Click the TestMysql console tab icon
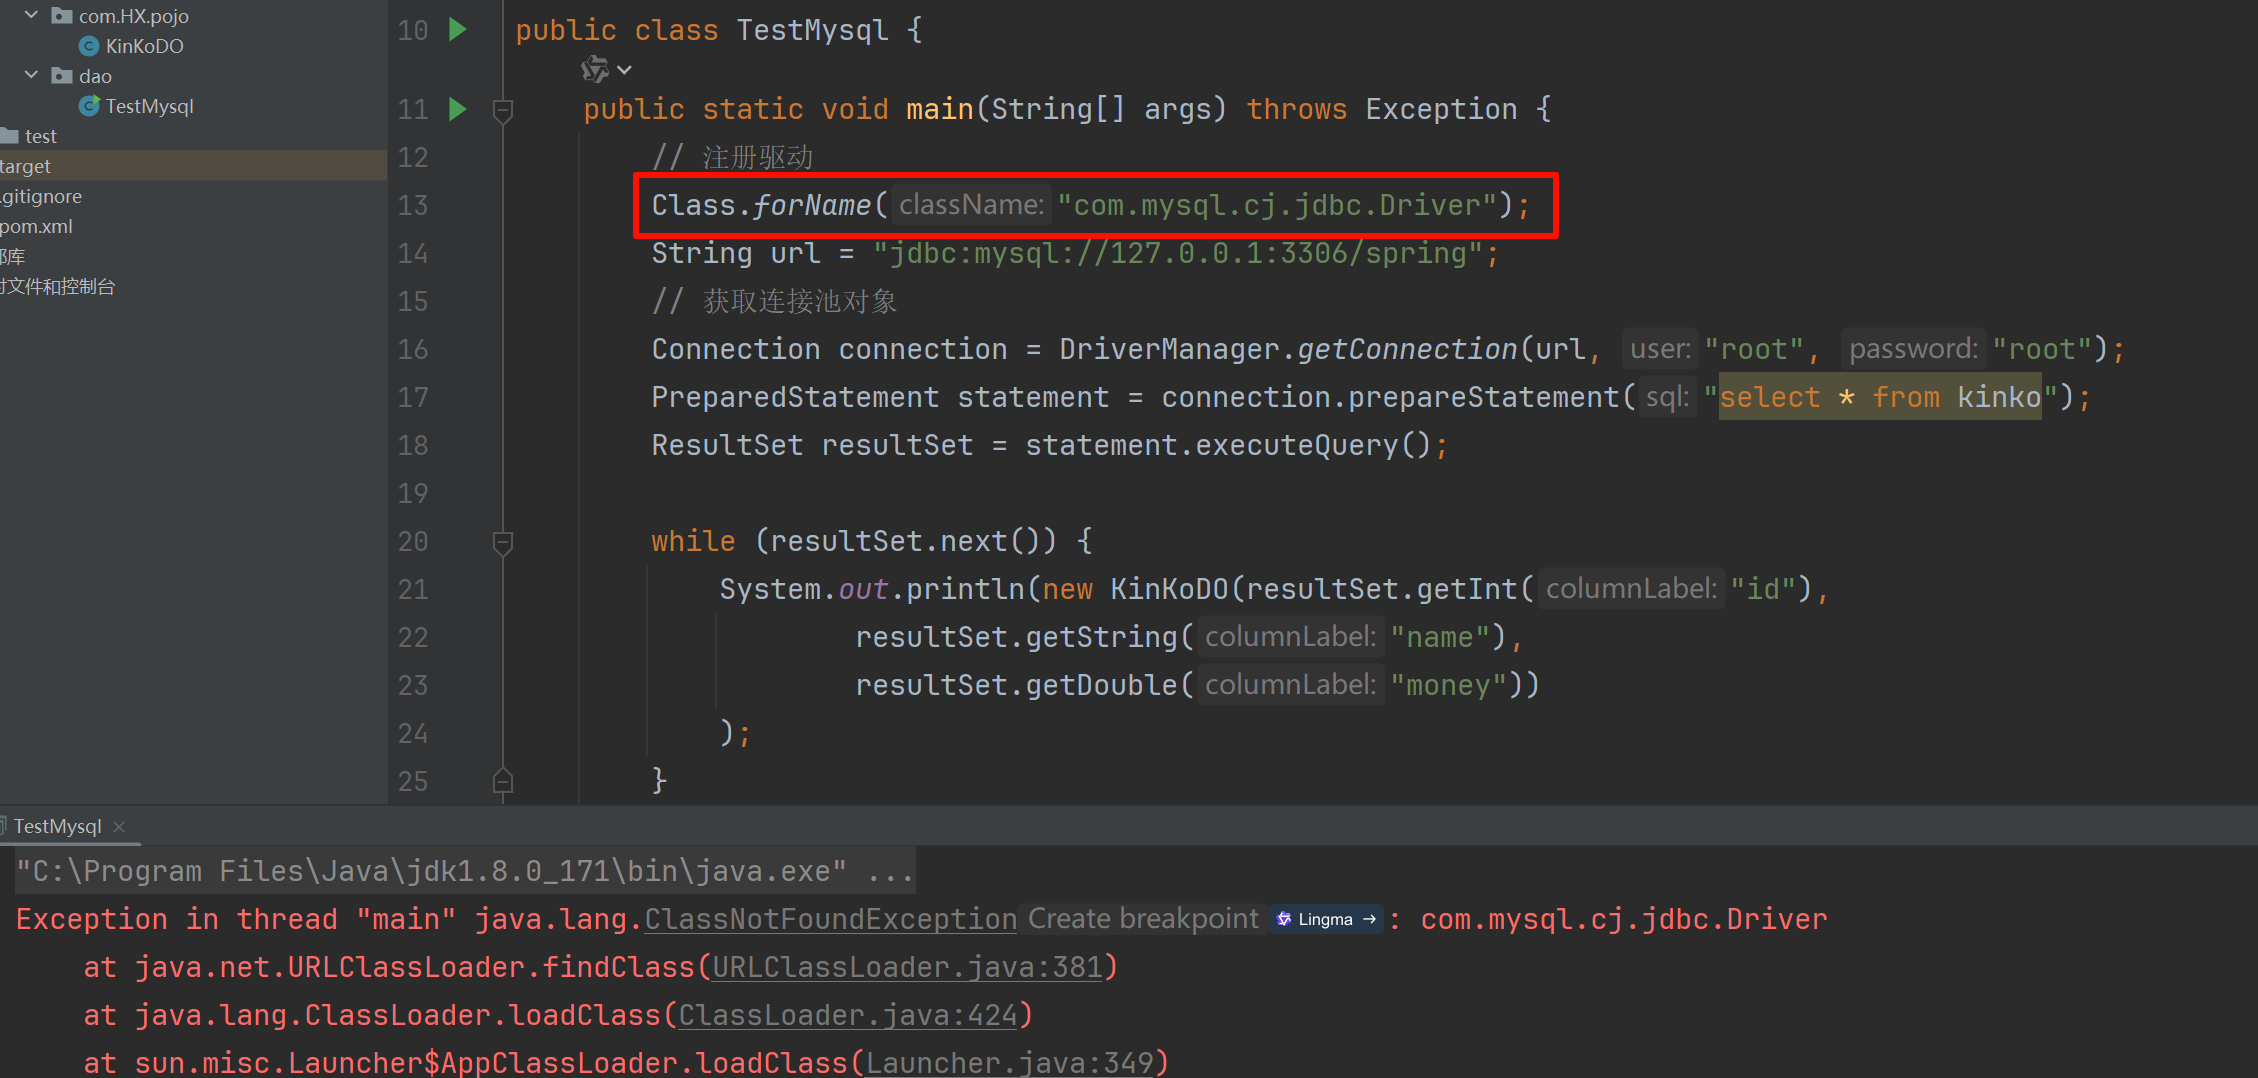2258x1078 pixels. [x=5, y=826]
